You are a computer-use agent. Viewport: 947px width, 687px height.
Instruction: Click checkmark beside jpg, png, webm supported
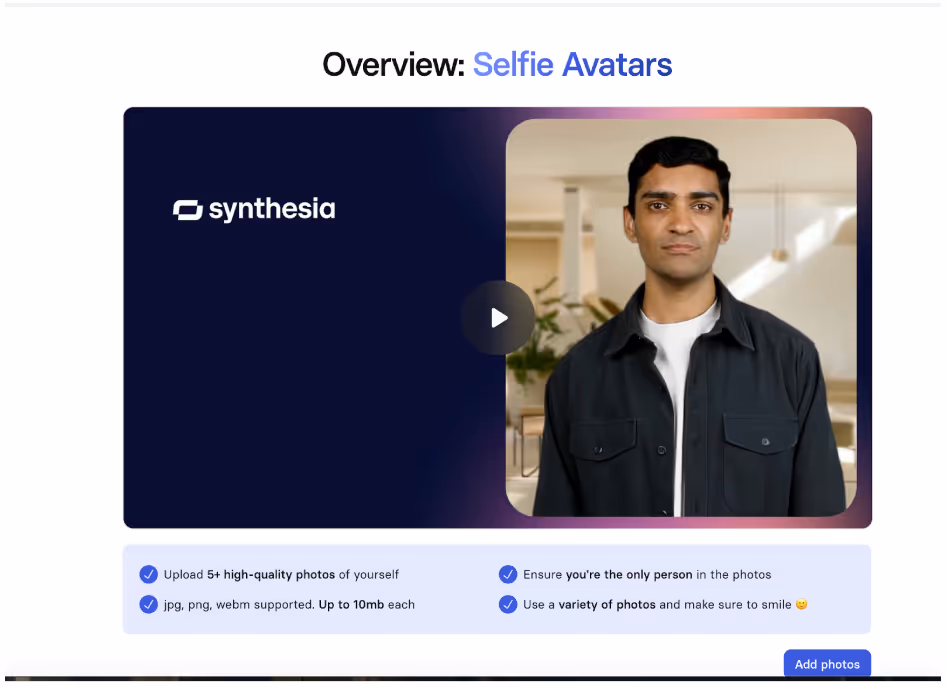(x=149, y=604)
